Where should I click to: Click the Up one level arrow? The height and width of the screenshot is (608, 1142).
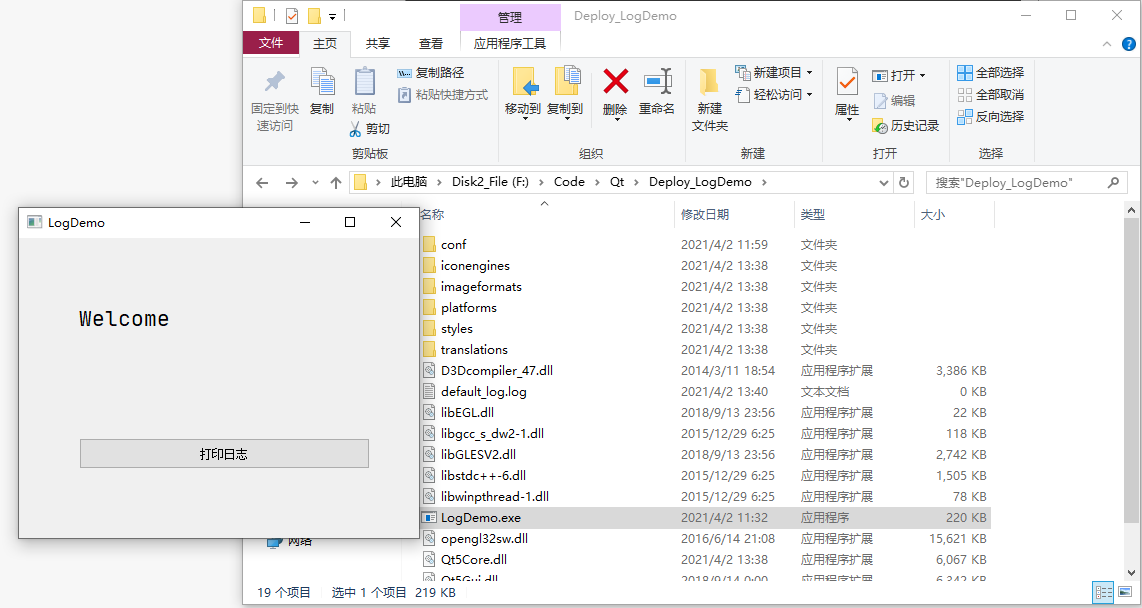(x=336, y=183)
